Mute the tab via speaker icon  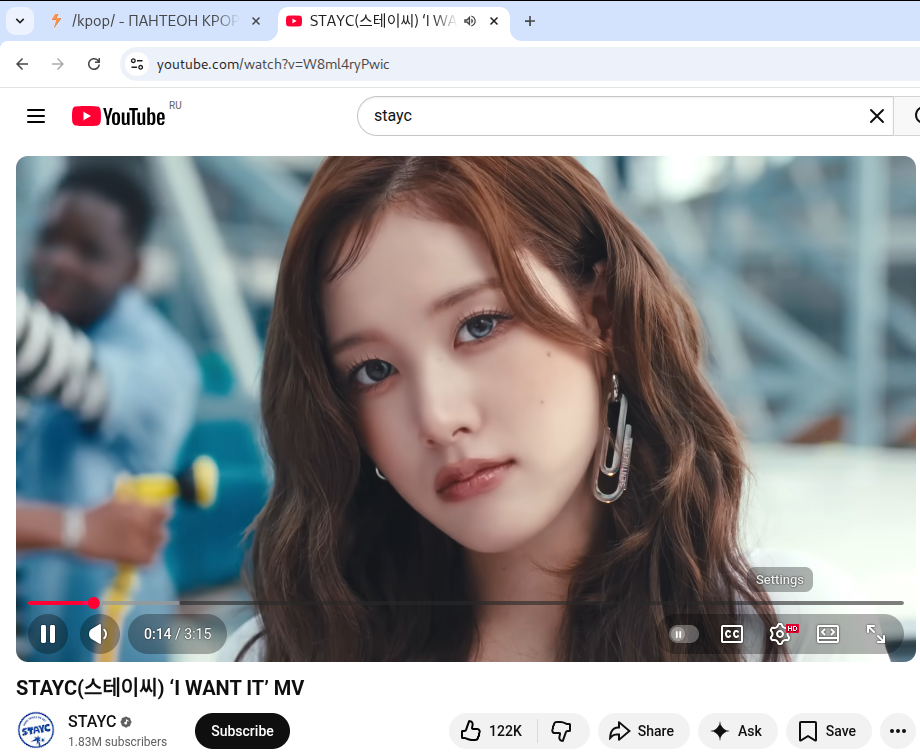pyautogui.click(x=470, y=21)
